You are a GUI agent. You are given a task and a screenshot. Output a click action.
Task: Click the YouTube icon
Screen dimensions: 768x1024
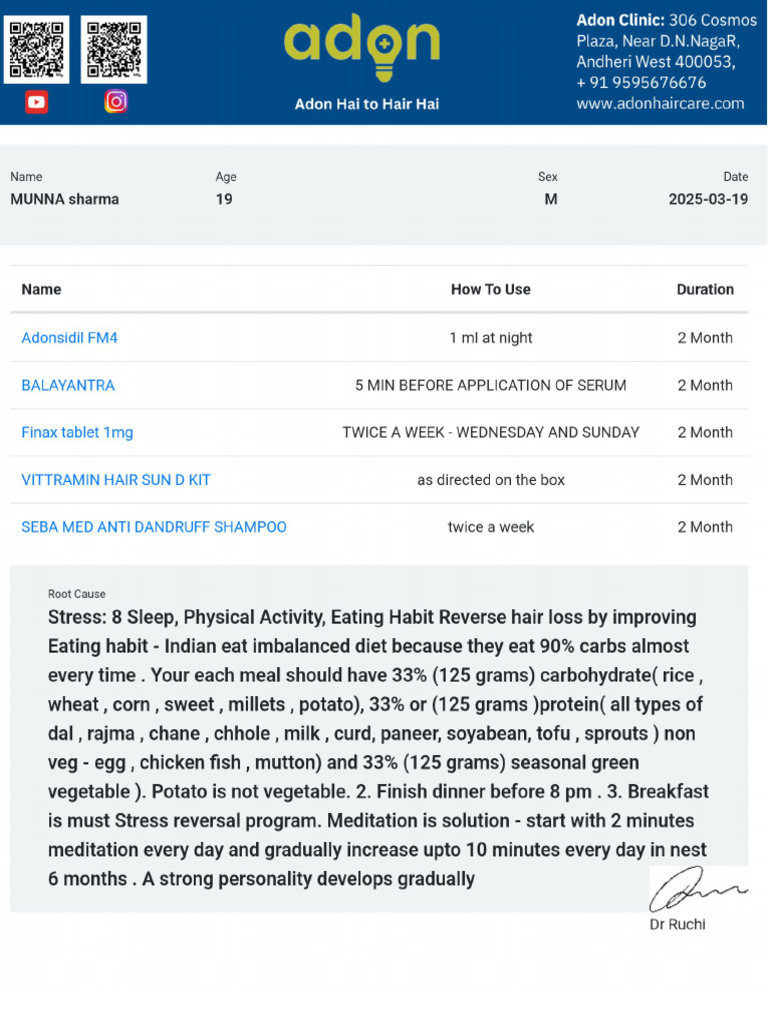pyautogui.click(x=36, y=101)
